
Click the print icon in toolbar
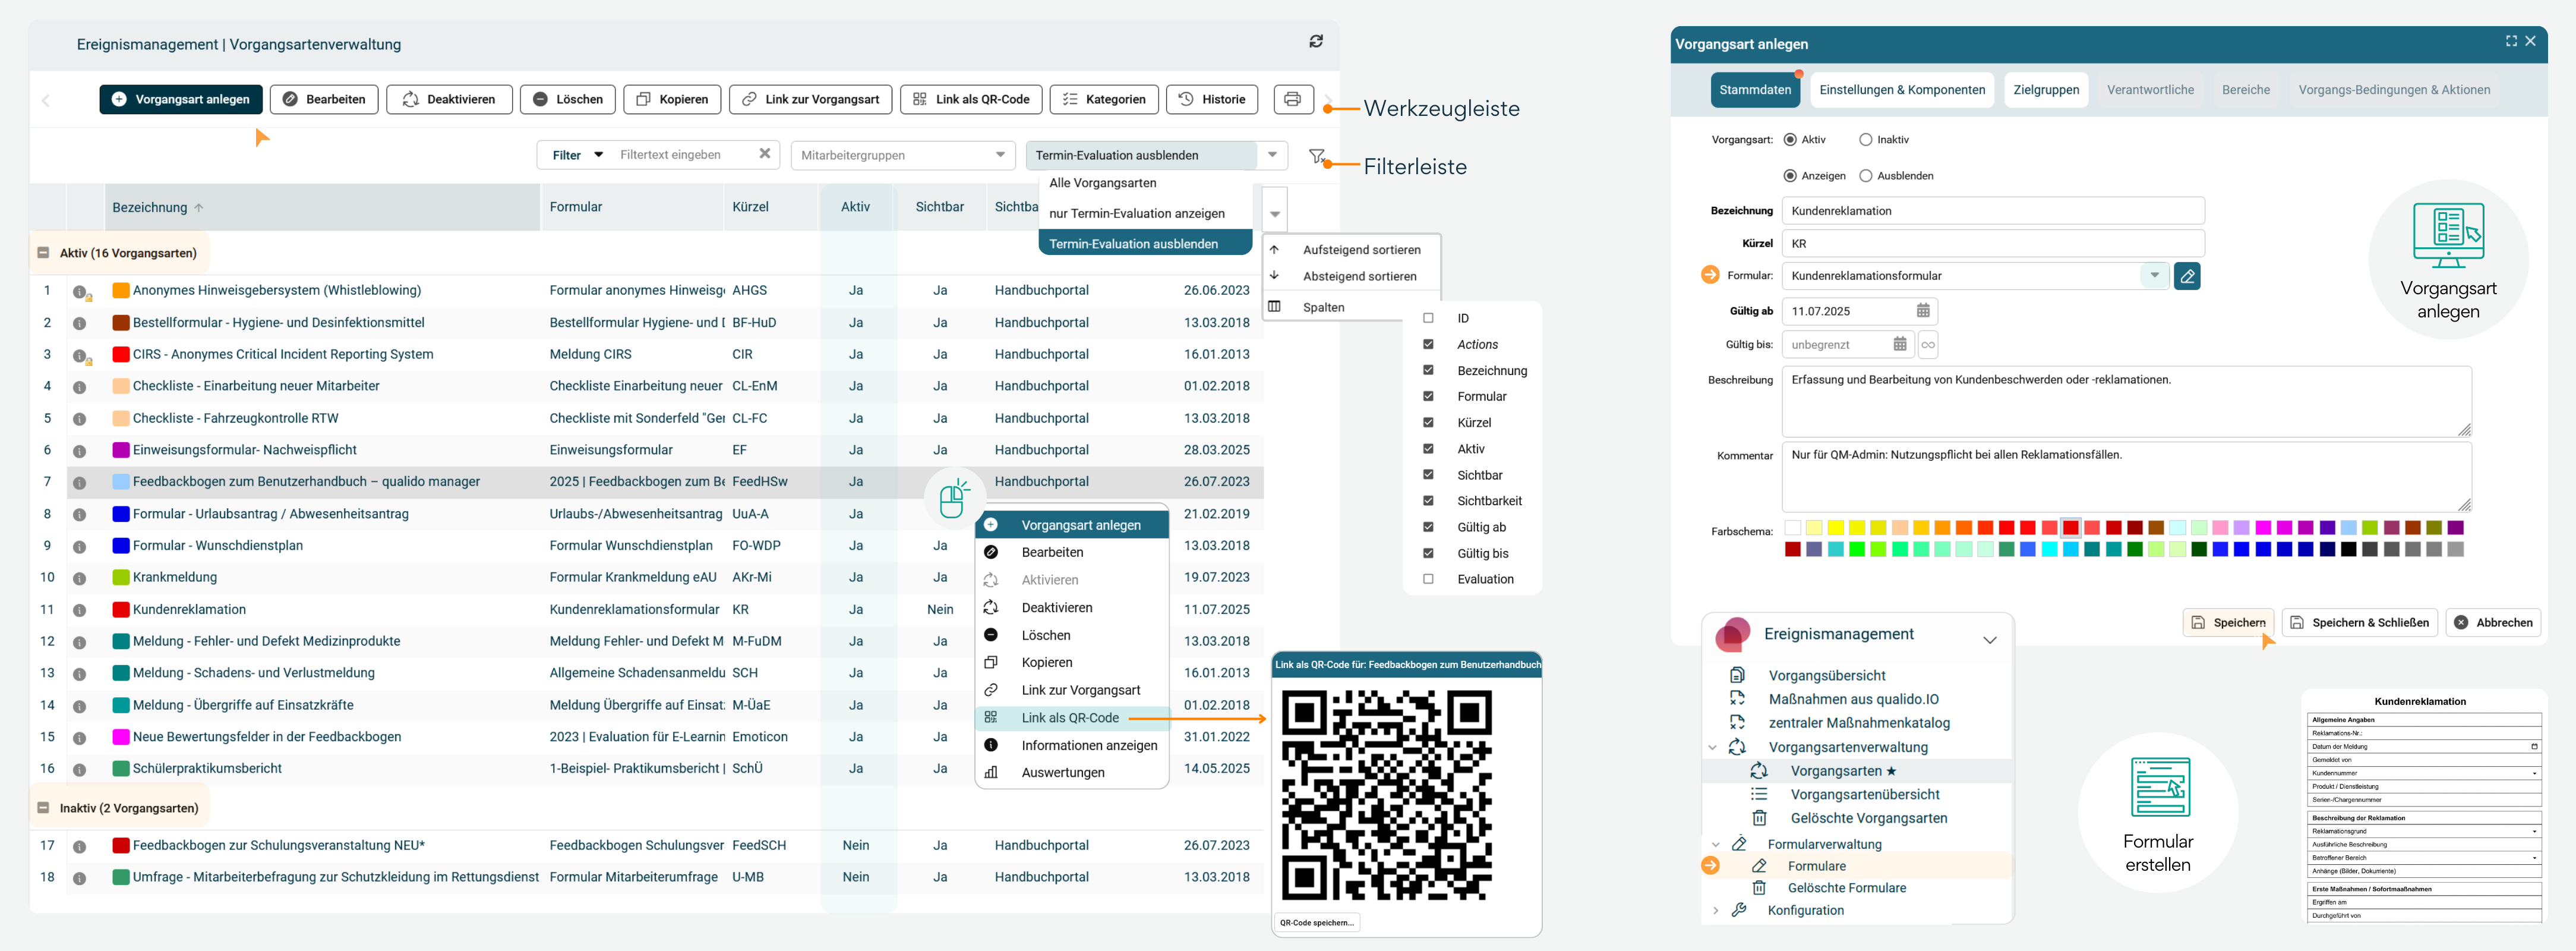[1292, 99]
